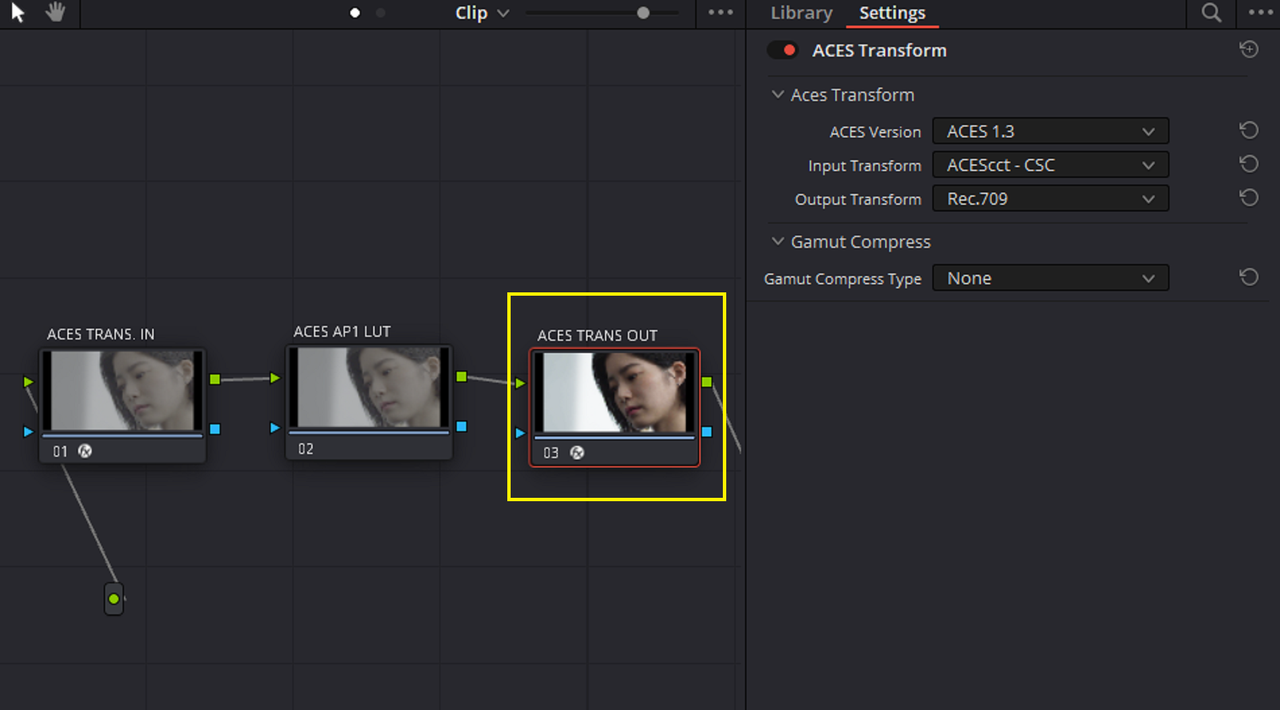Click the FX badge on node 03

click(577, 453)
